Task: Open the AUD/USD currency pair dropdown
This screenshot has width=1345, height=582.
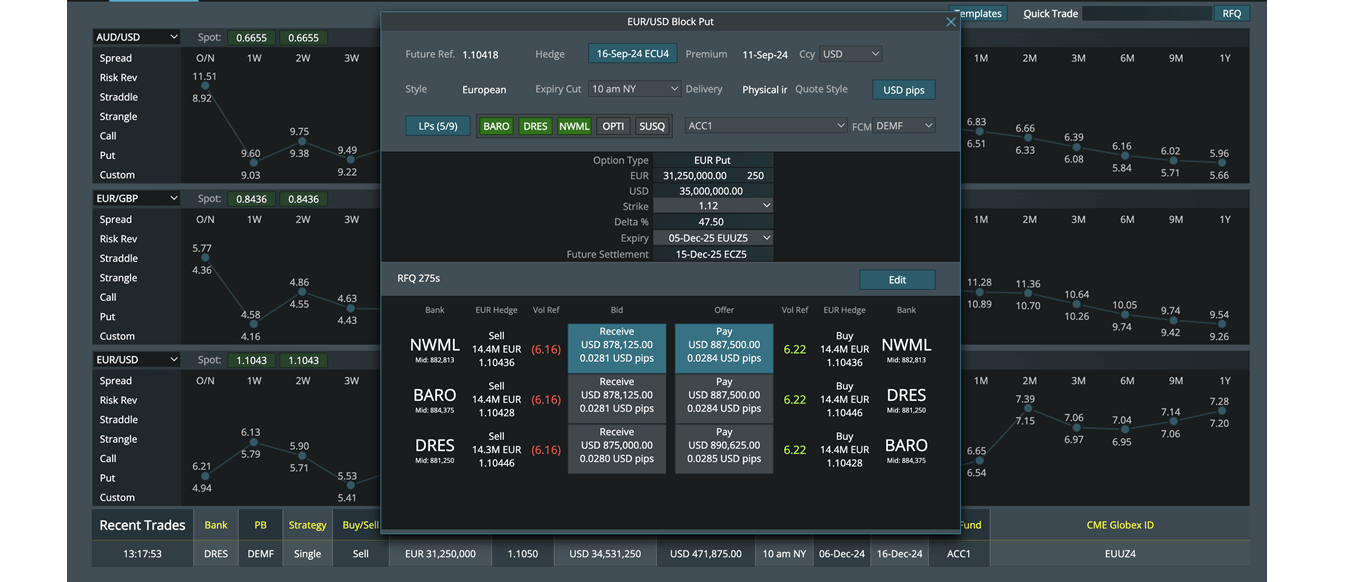Action: [137, 37]
